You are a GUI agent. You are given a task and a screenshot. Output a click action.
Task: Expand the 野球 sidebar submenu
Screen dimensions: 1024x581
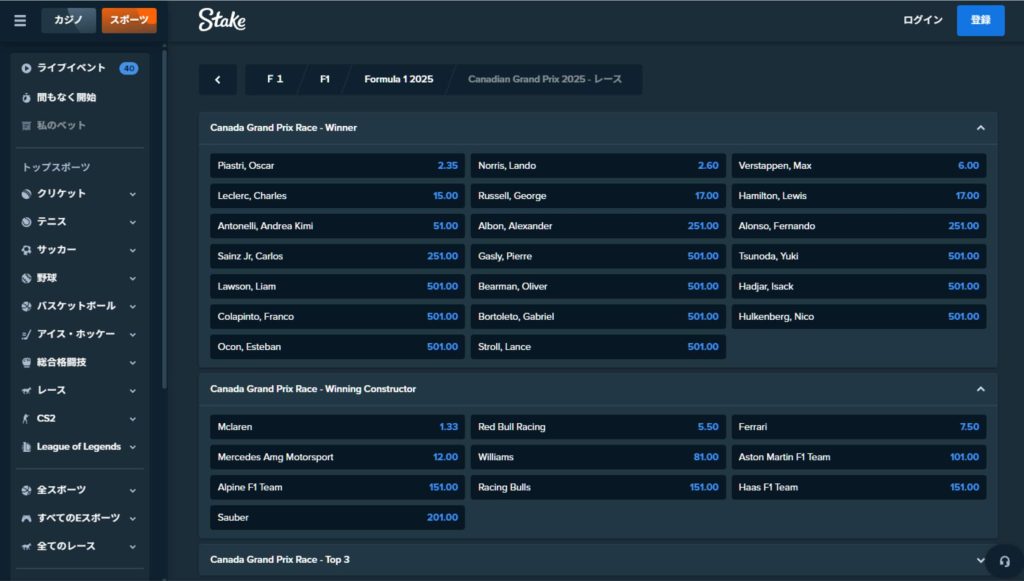click(x=133, y=278)
